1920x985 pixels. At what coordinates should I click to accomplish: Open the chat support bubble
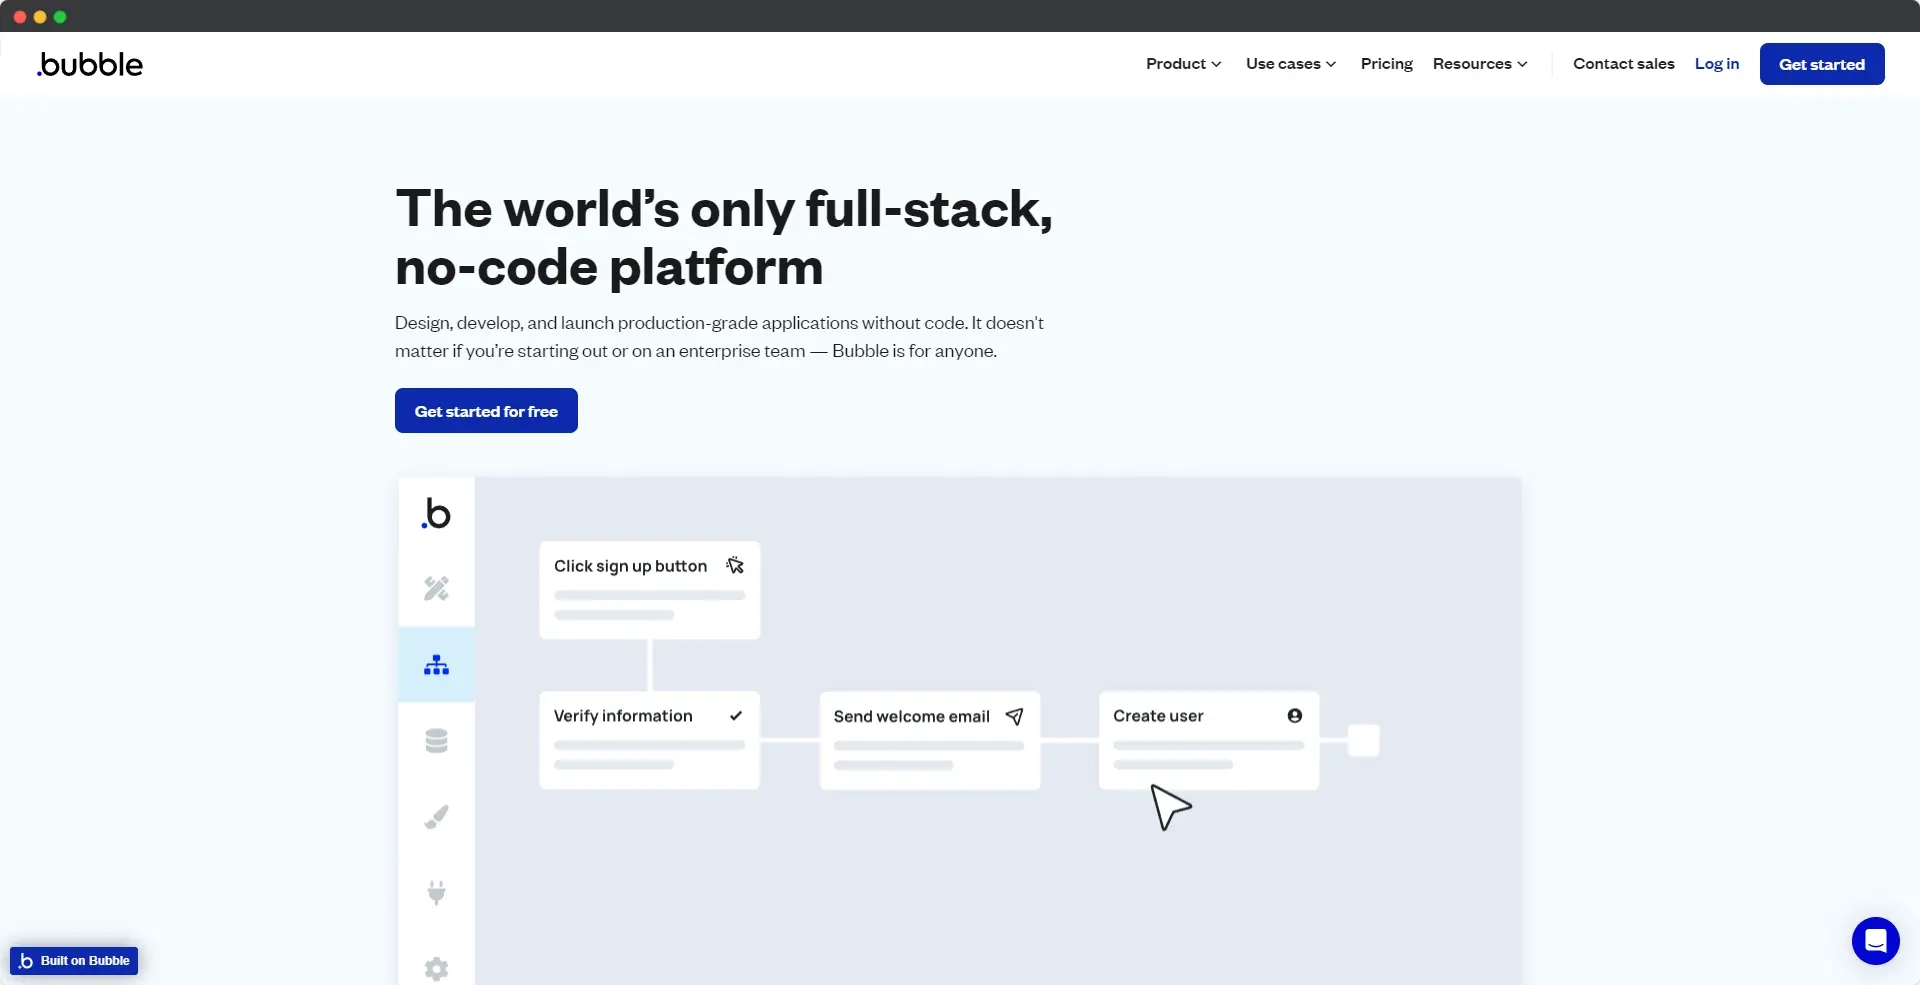[1875, 941]
